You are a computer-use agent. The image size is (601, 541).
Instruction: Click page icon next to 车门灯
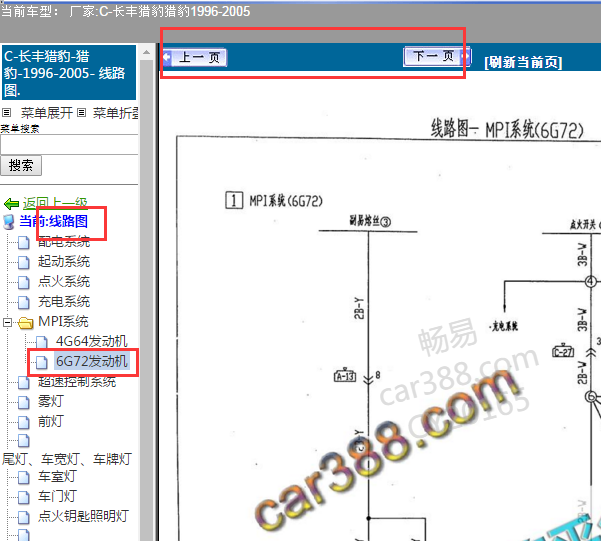point(24,497)
